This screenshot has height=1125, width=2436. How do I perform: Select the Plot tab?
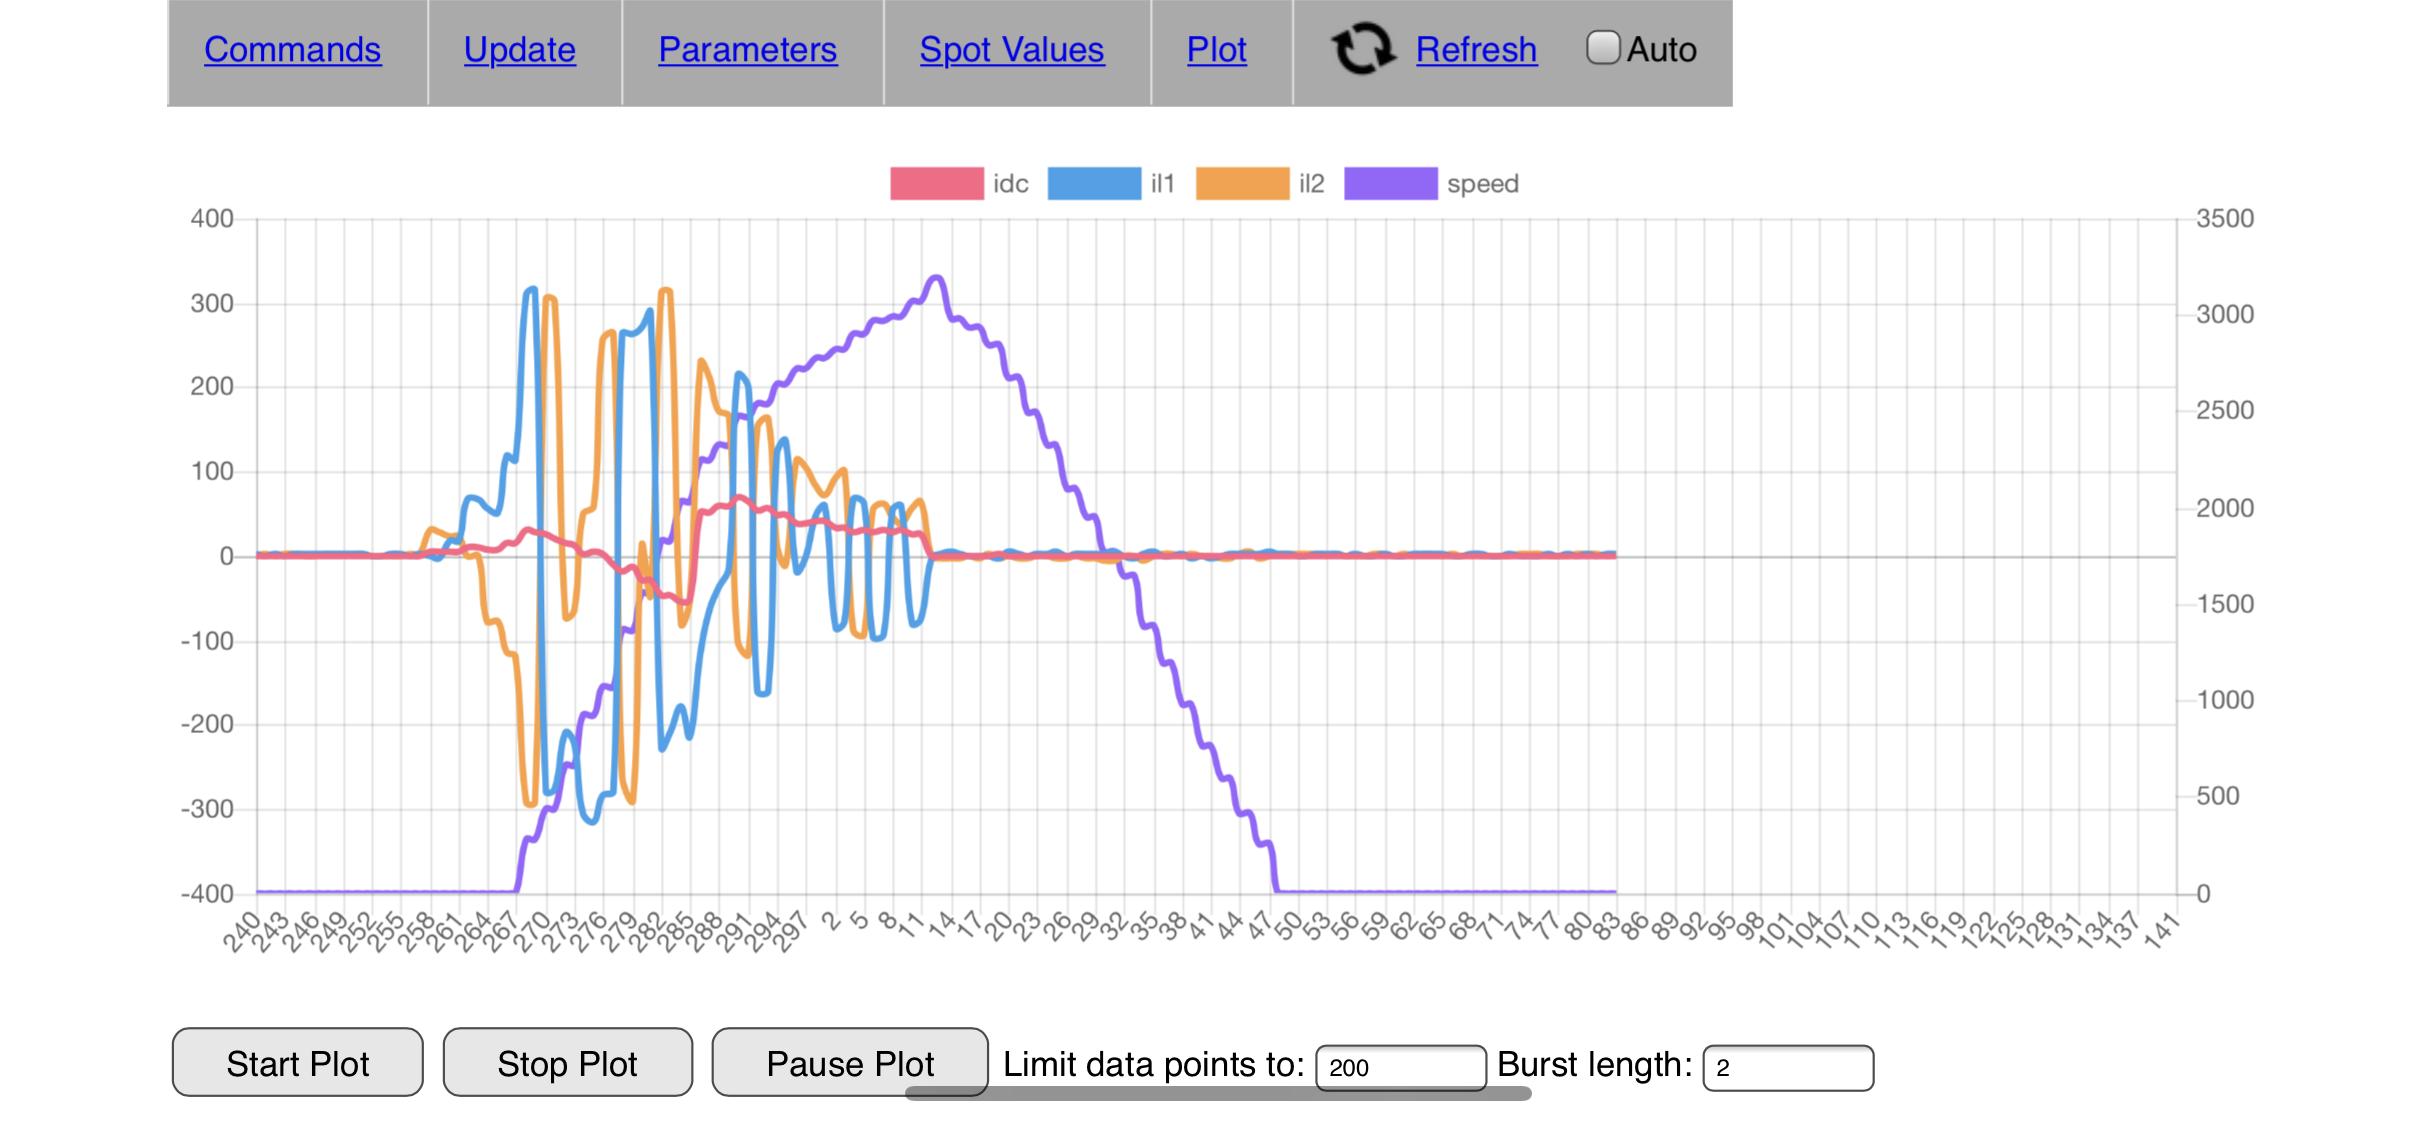[x=1216, y=50]
